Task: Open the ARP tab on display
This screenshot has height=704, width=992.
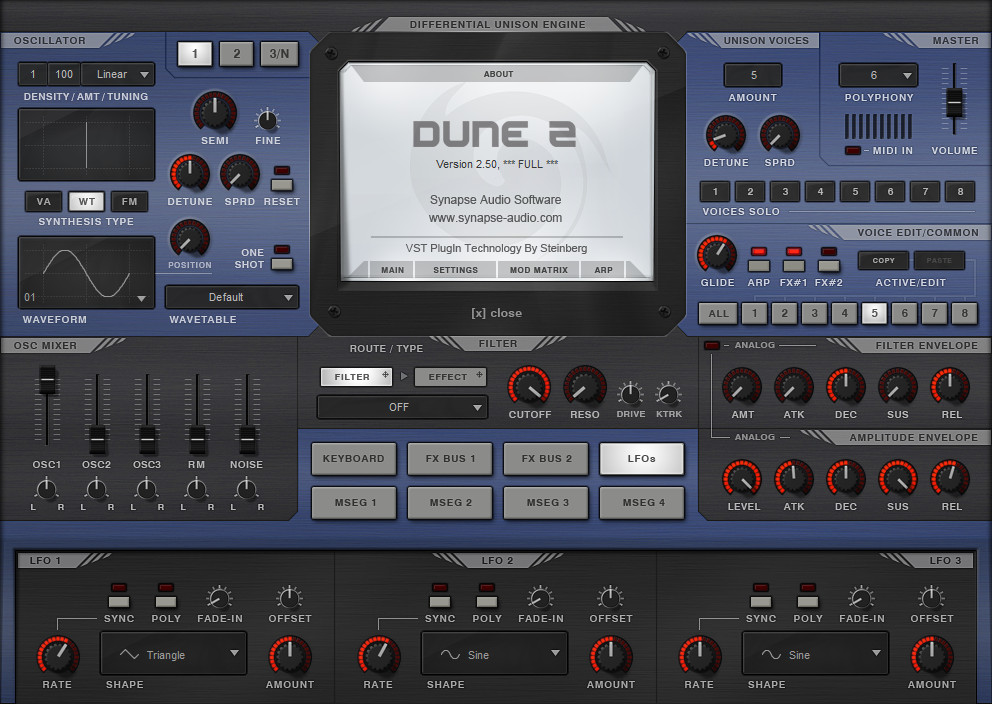Action: pos(603,270)
